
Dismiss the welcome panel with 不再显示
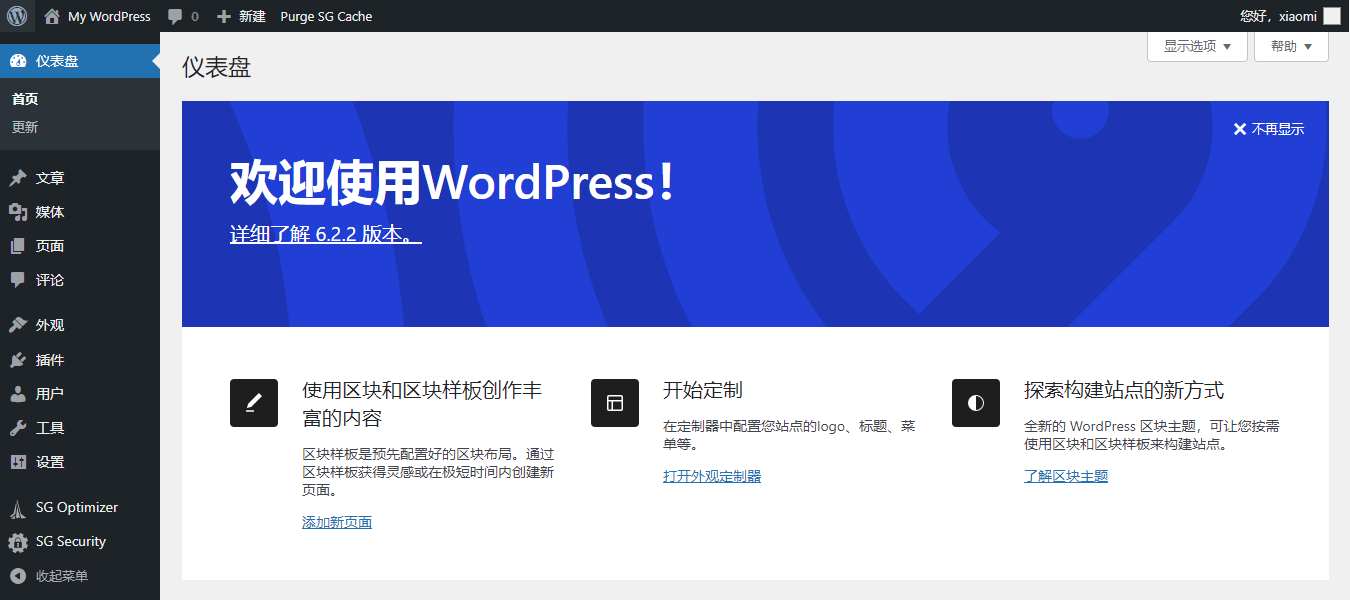coord(1268,128)
